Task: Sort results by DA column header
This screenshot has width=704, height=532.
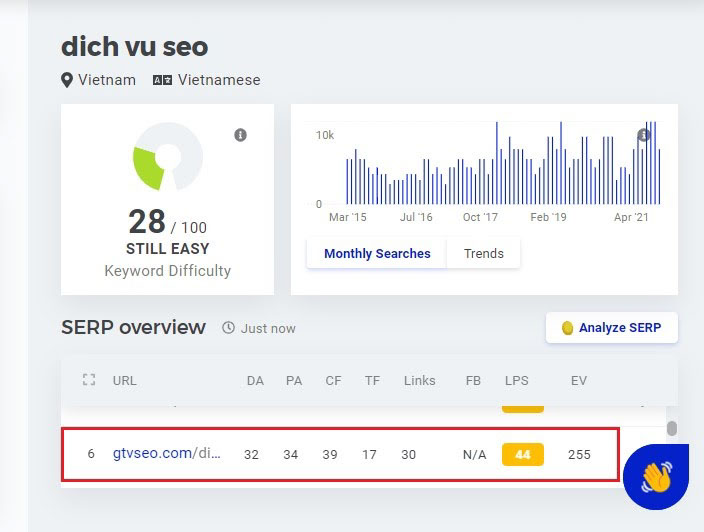Action: tap(255, 380)
